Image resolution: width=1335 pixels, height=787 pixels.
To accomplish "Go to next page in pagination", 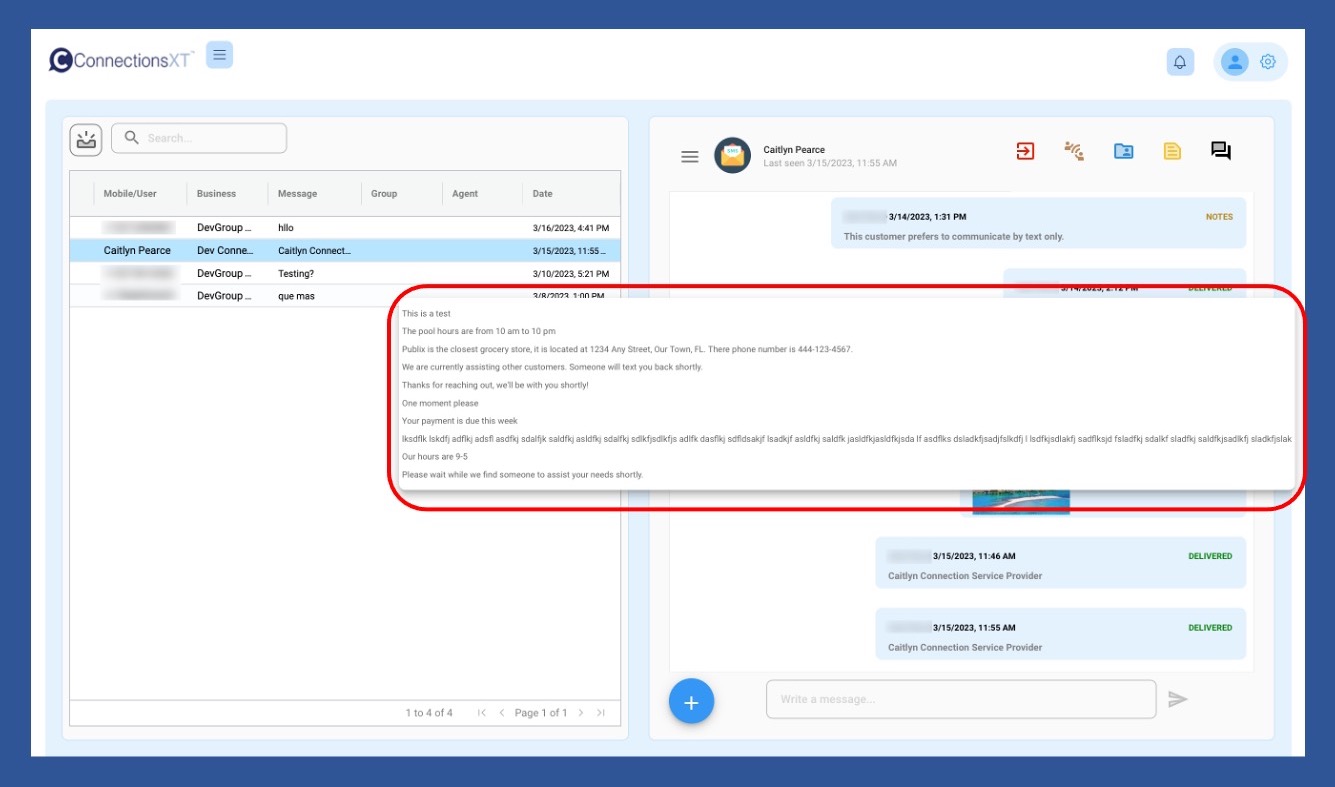I will (x=581, y=713).
